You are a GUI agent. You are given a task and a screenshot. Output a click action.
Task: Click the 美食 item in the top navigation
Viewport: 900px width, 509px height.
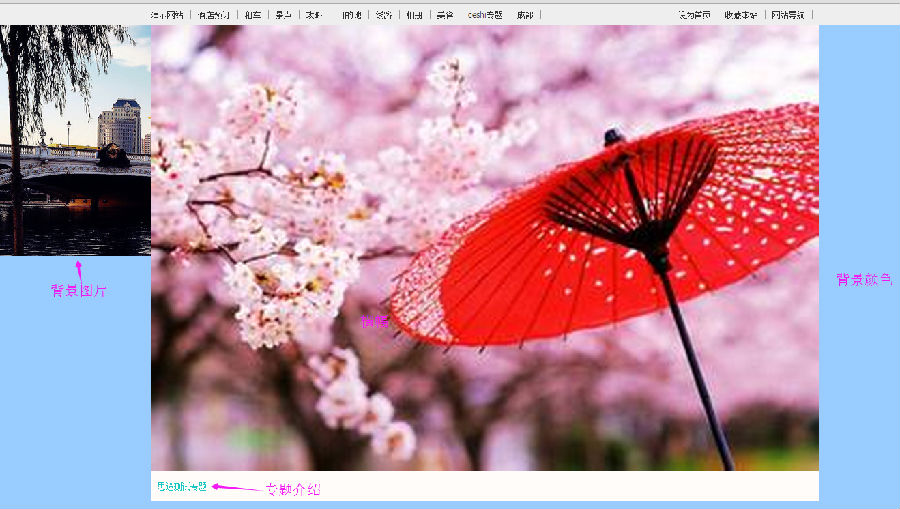445,15
